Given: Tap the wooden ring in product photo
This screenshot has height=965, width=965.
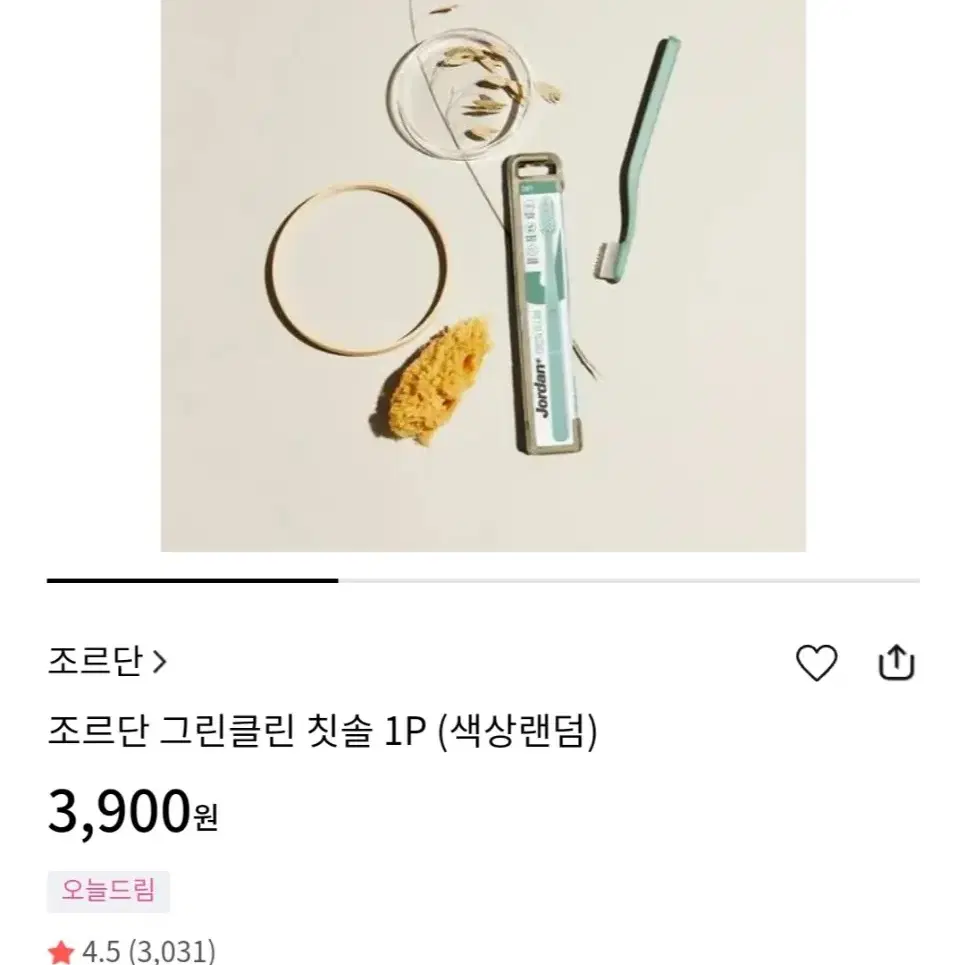Looking at the screenshot, I should [x=356, y=269].
